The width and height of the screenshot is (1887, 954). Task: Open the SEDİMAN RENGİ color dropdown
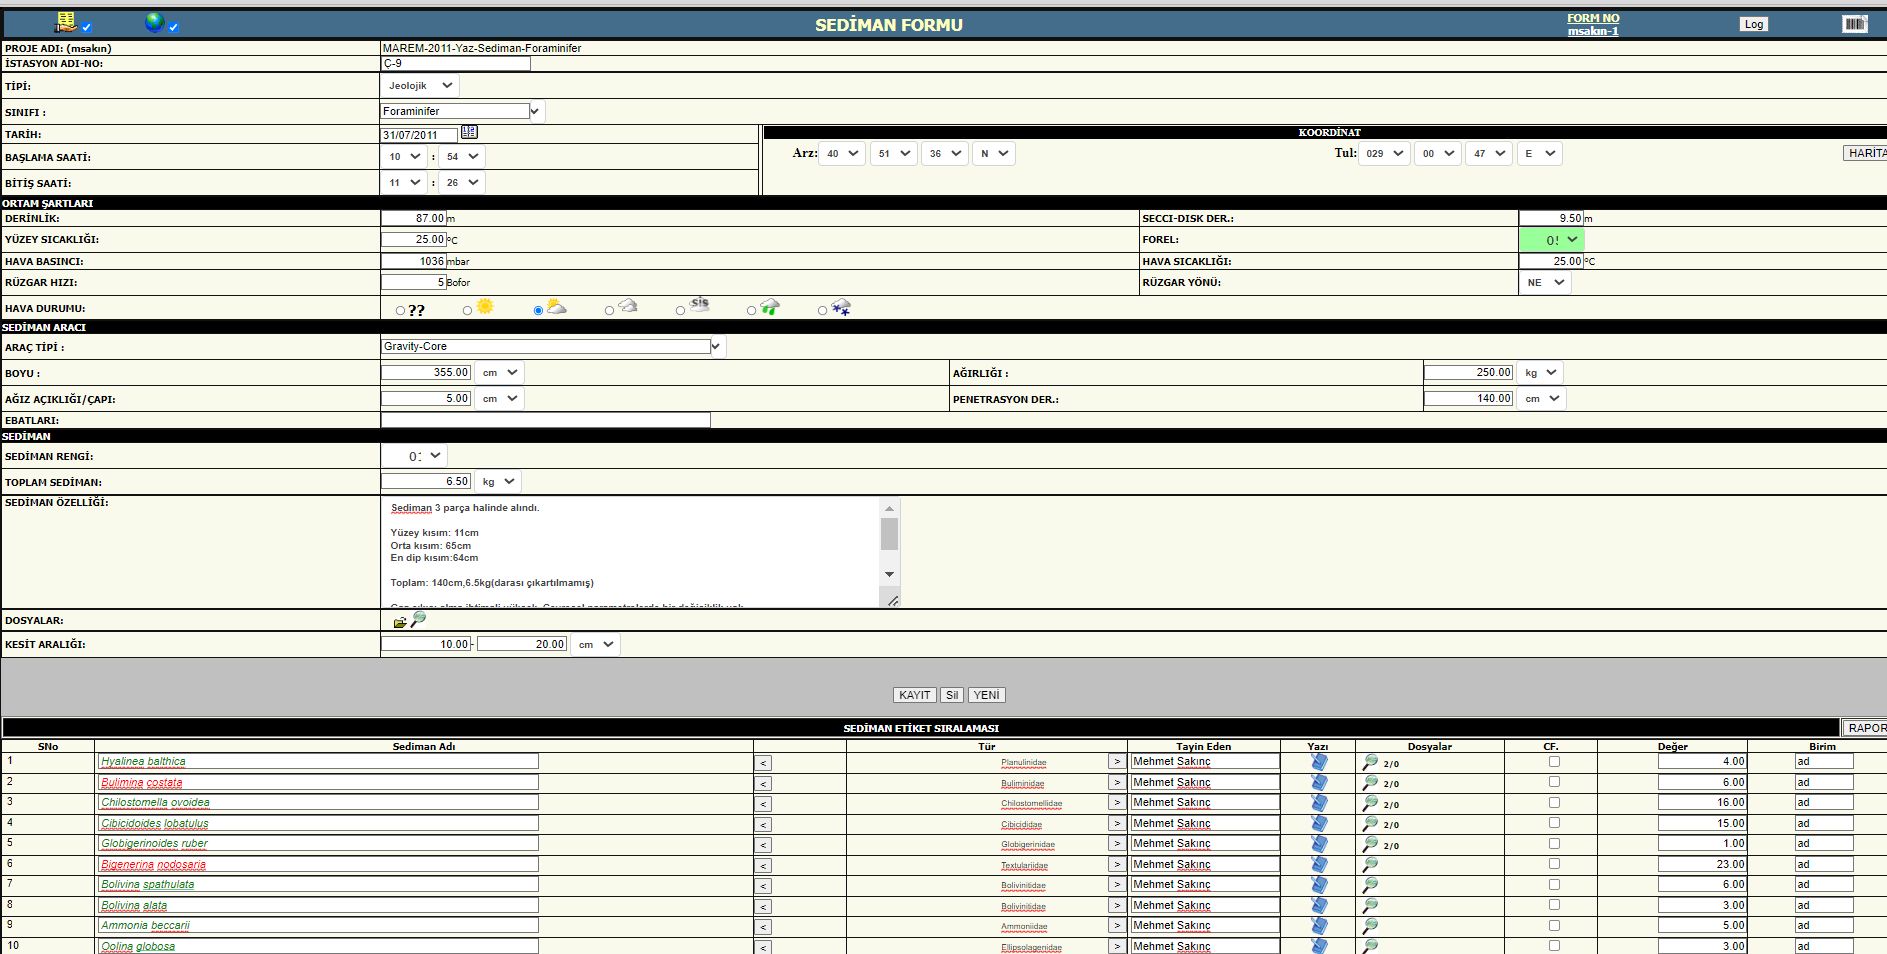click(x=414, y=456)
